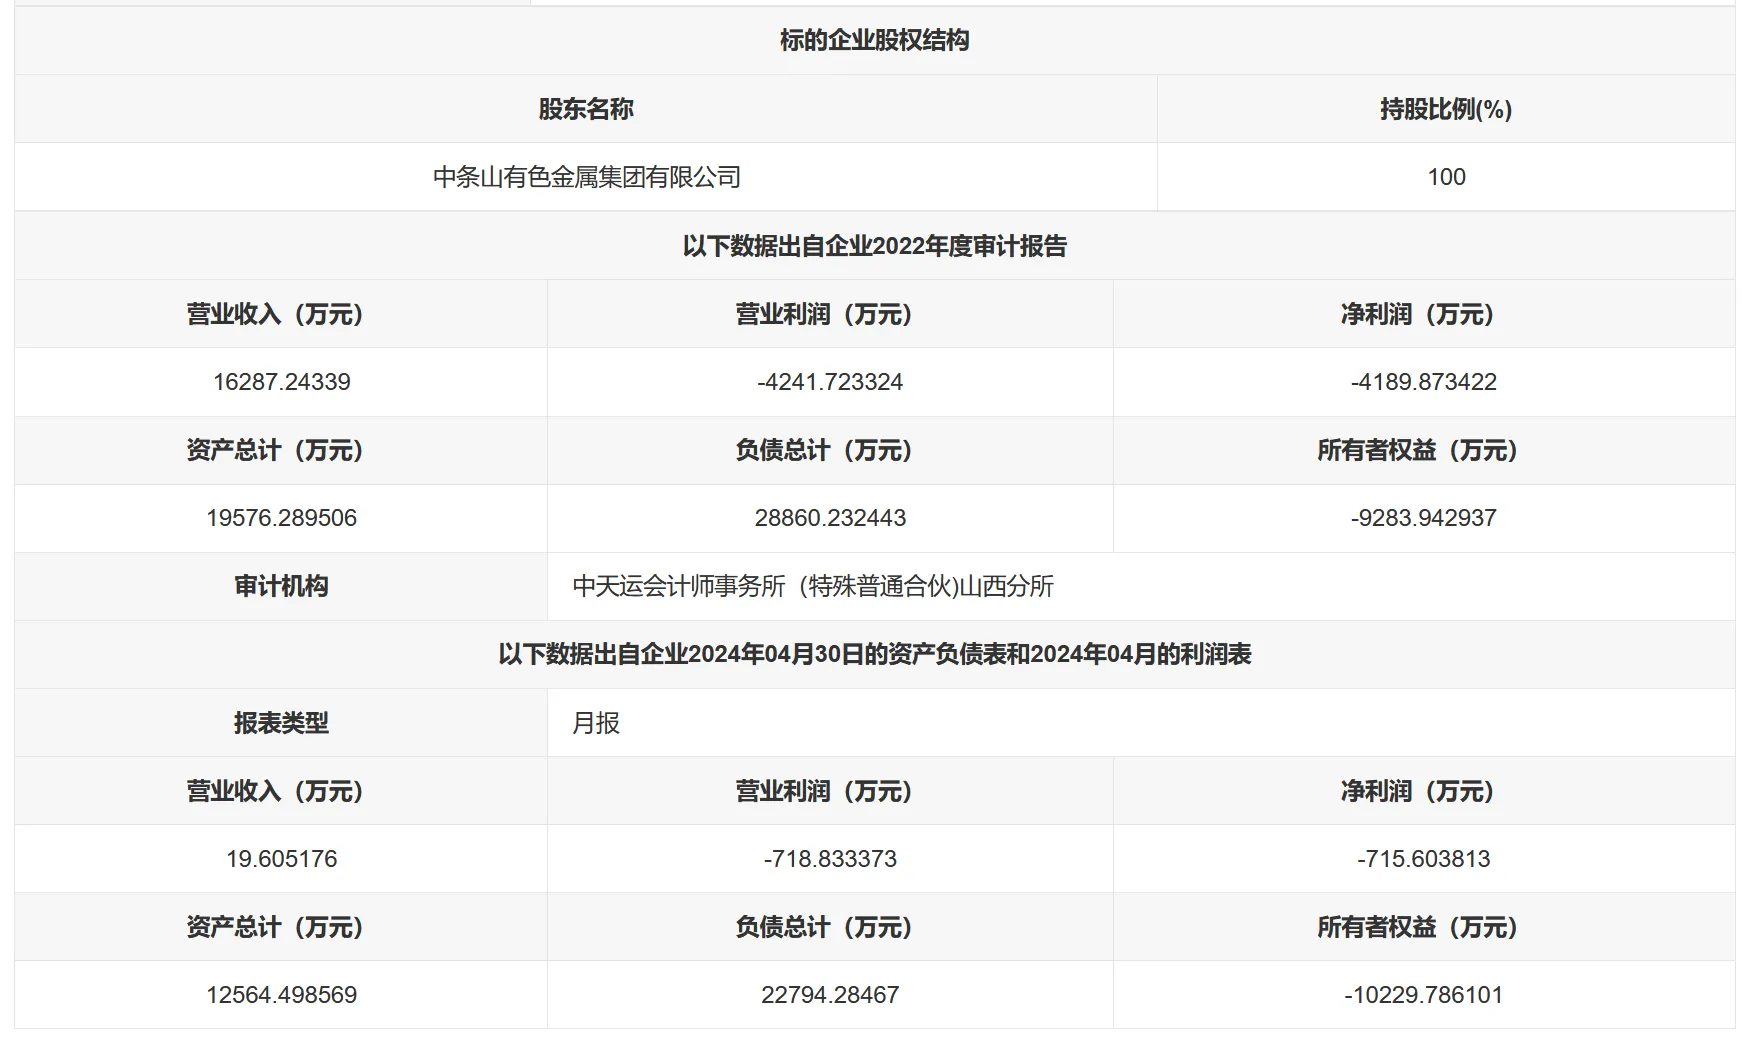Click shareholder 中条山有色金属集团有限公司
1749x1041 pixels.
pos(586,177)
